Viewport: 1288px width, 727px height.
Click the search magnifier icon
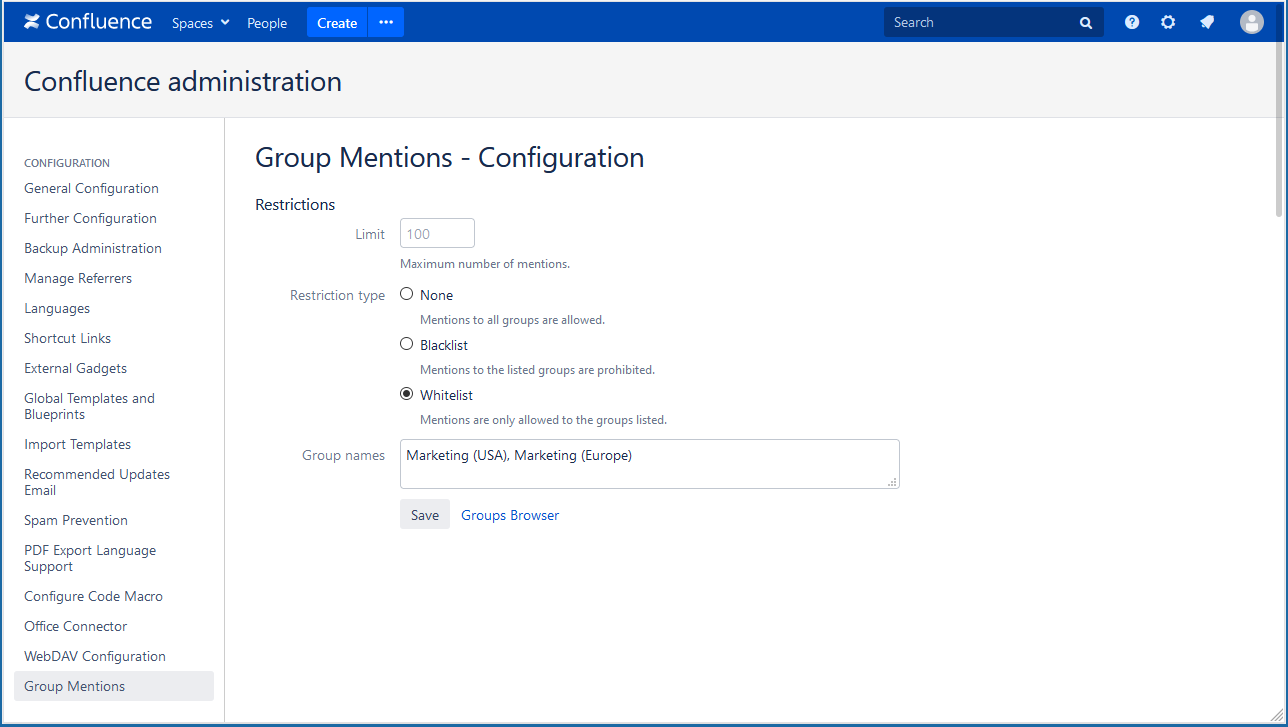(1086, 23)
